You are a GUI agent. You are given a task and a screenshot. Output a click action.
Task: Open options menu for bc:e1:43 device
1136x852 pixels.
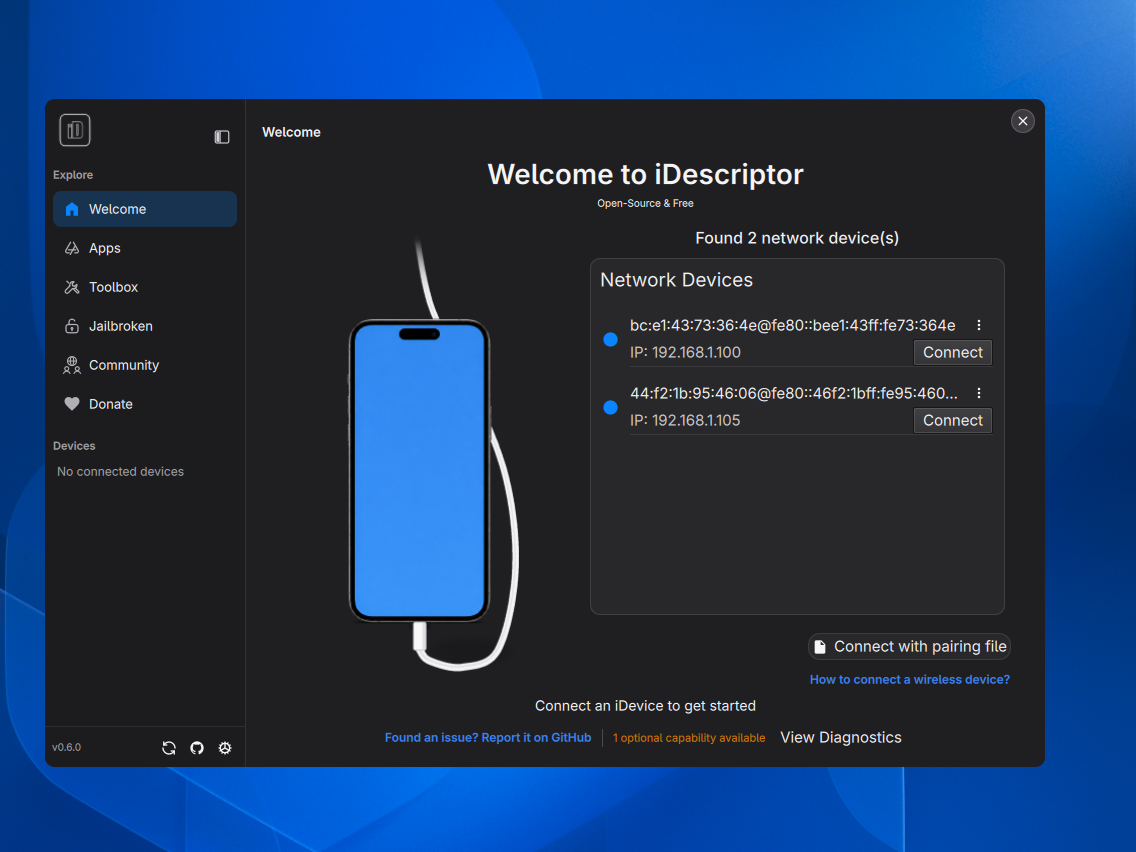point(979,325)
